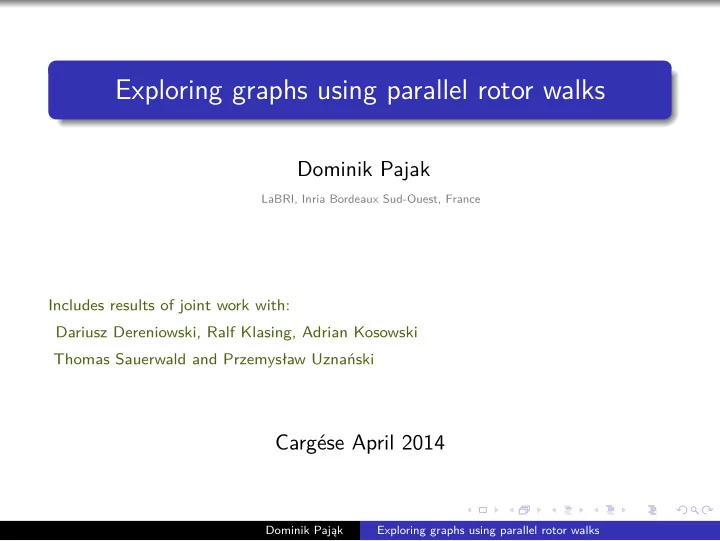Image resolution: width=720 pixels, height=541 pixels.
Task: Jump to the previous subsection using its left arrow
Action: [x=554, y=510]
